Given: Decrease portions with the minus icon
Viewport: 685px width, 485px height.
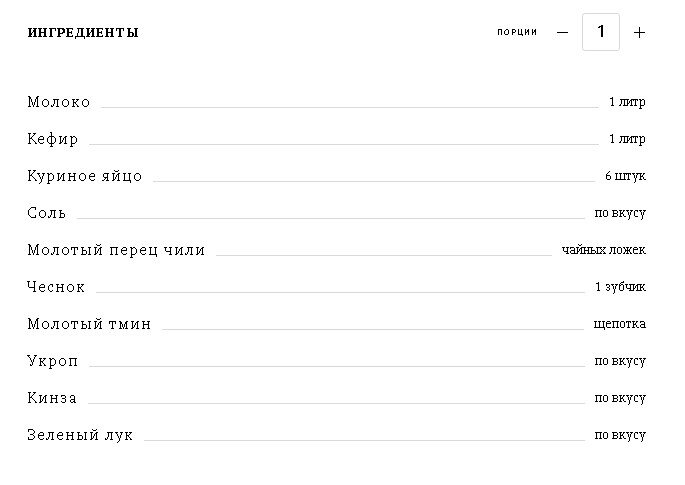Looking at the screenshot, I should (x=563, y=32).
